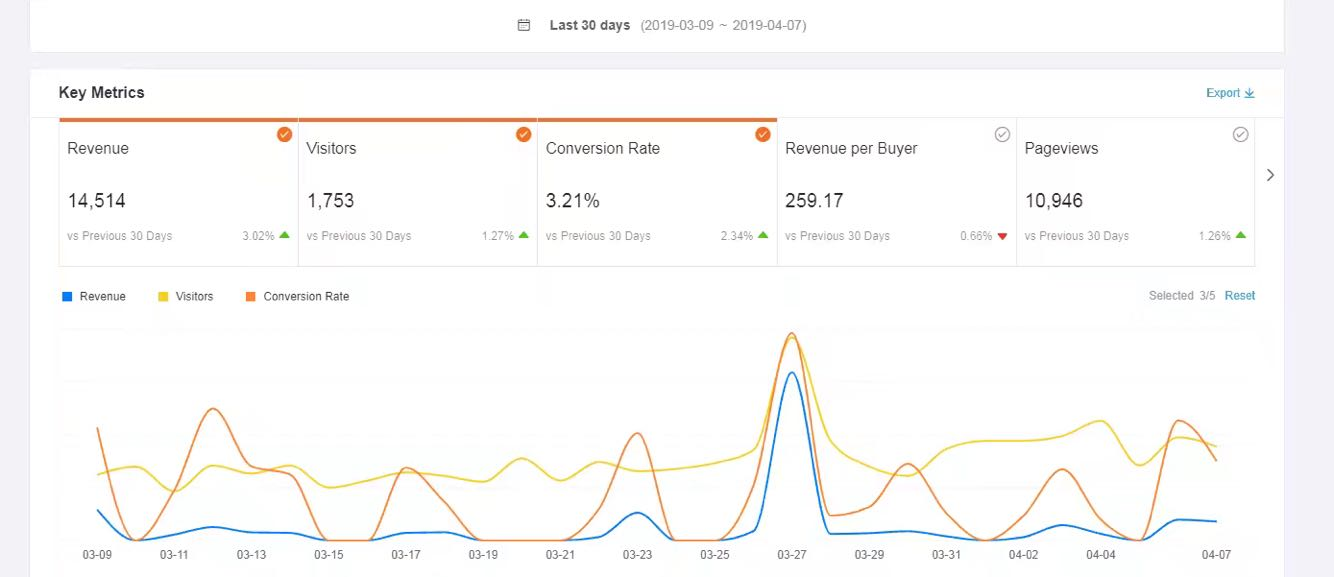Click the green up arrow in Conversion Rate card
The width and height of the screenshot is (1334, 577).
pos(763,235)
